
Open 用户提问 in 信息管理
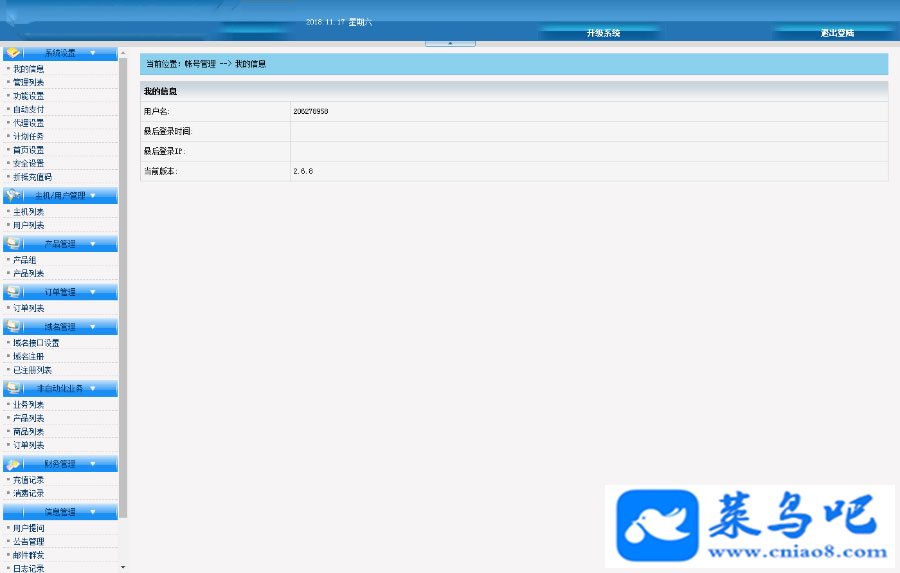[x=29, y=528]
